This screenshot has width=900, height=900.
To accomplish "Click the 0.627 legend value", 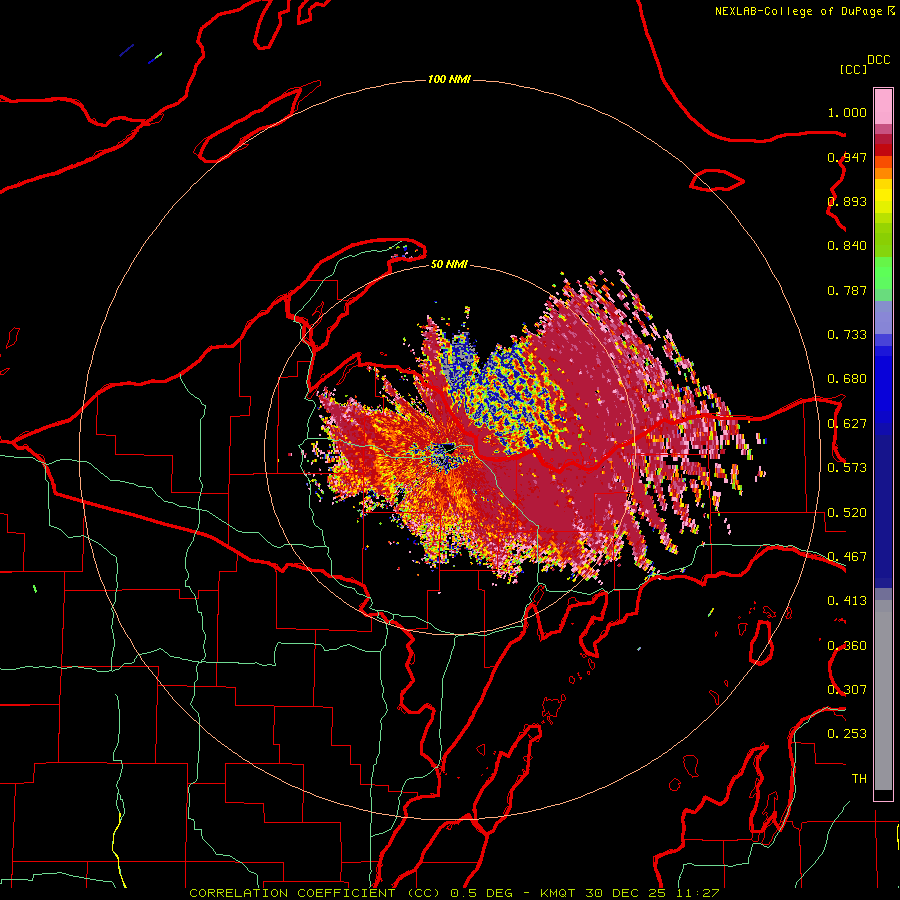I will coord(847,424).
